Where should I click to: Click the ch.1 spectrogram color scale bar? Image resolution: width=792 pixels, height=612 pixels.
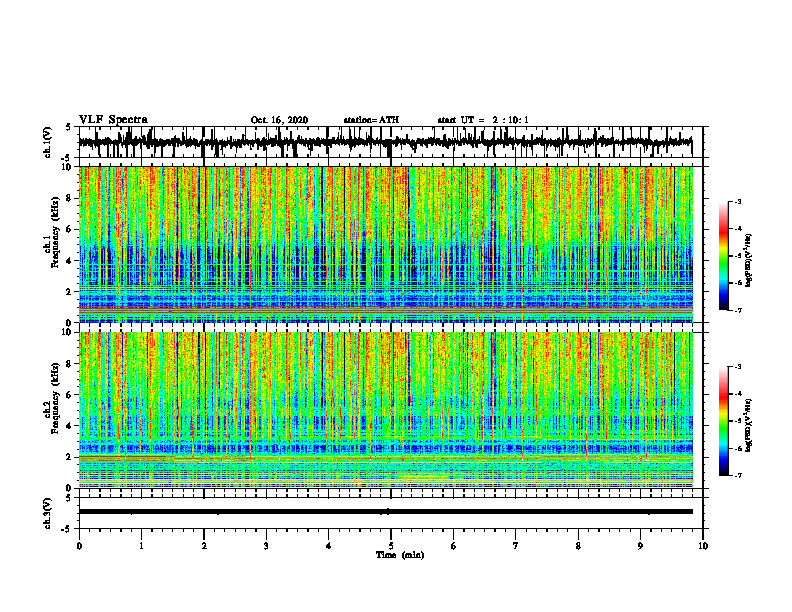tap(724, 256)
